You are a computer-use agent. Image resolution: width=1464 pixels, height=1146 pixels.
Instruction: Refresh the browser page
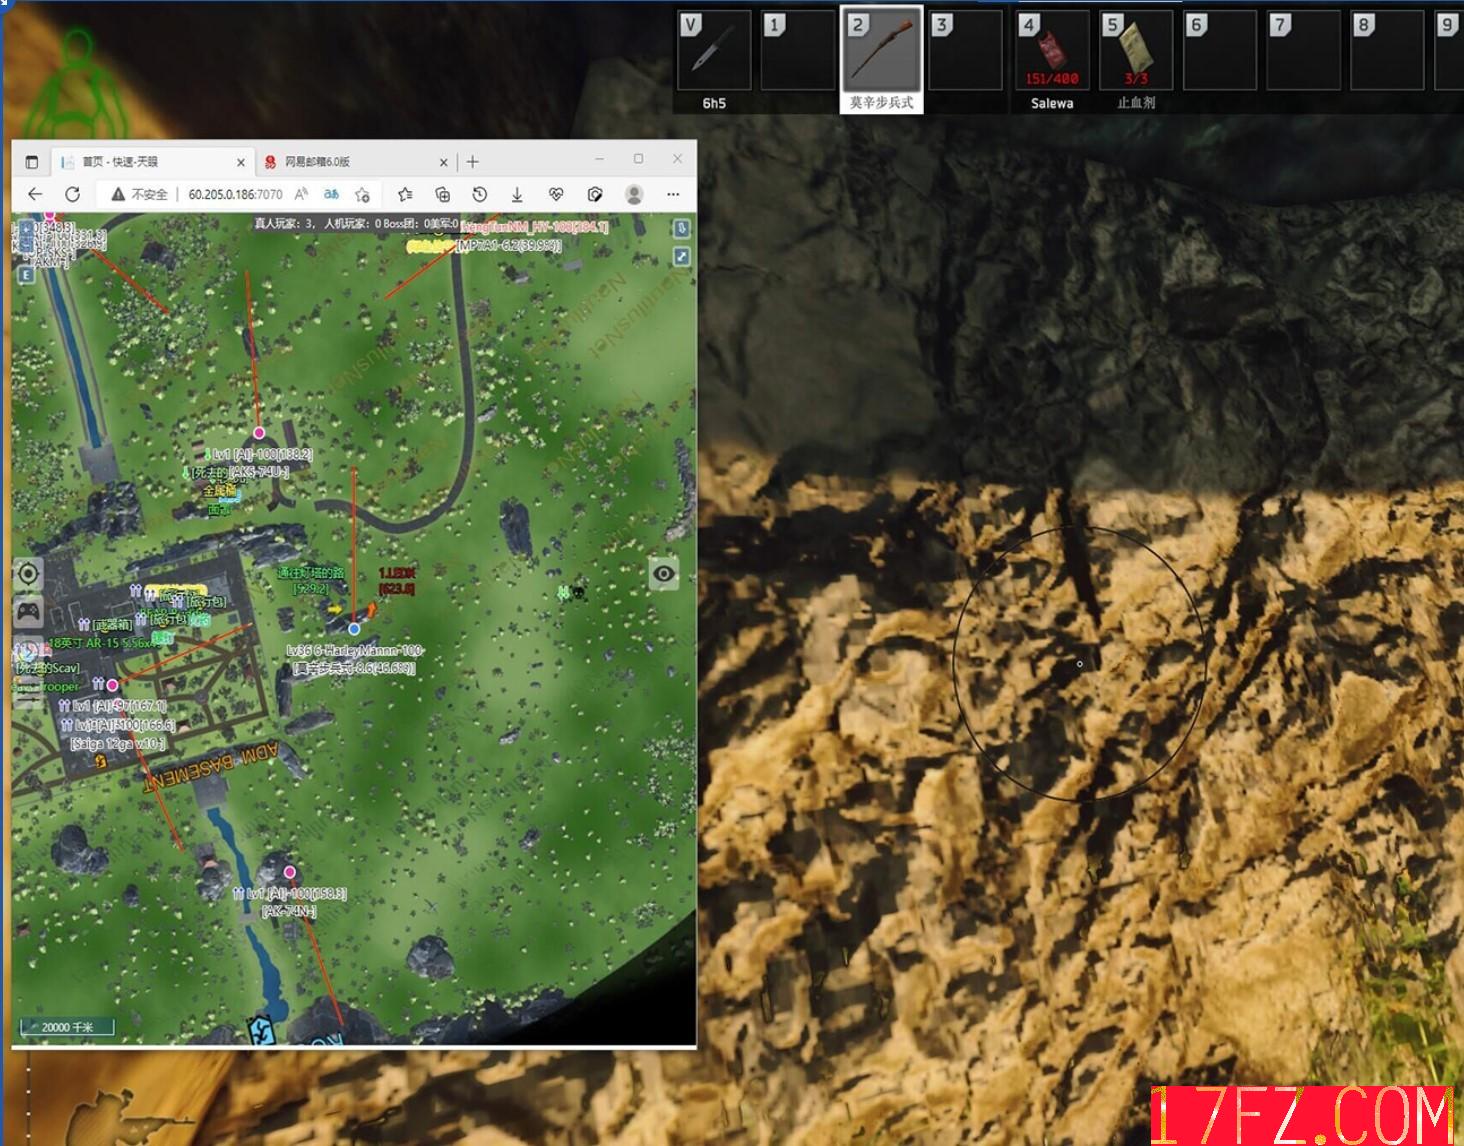(72, 194)
